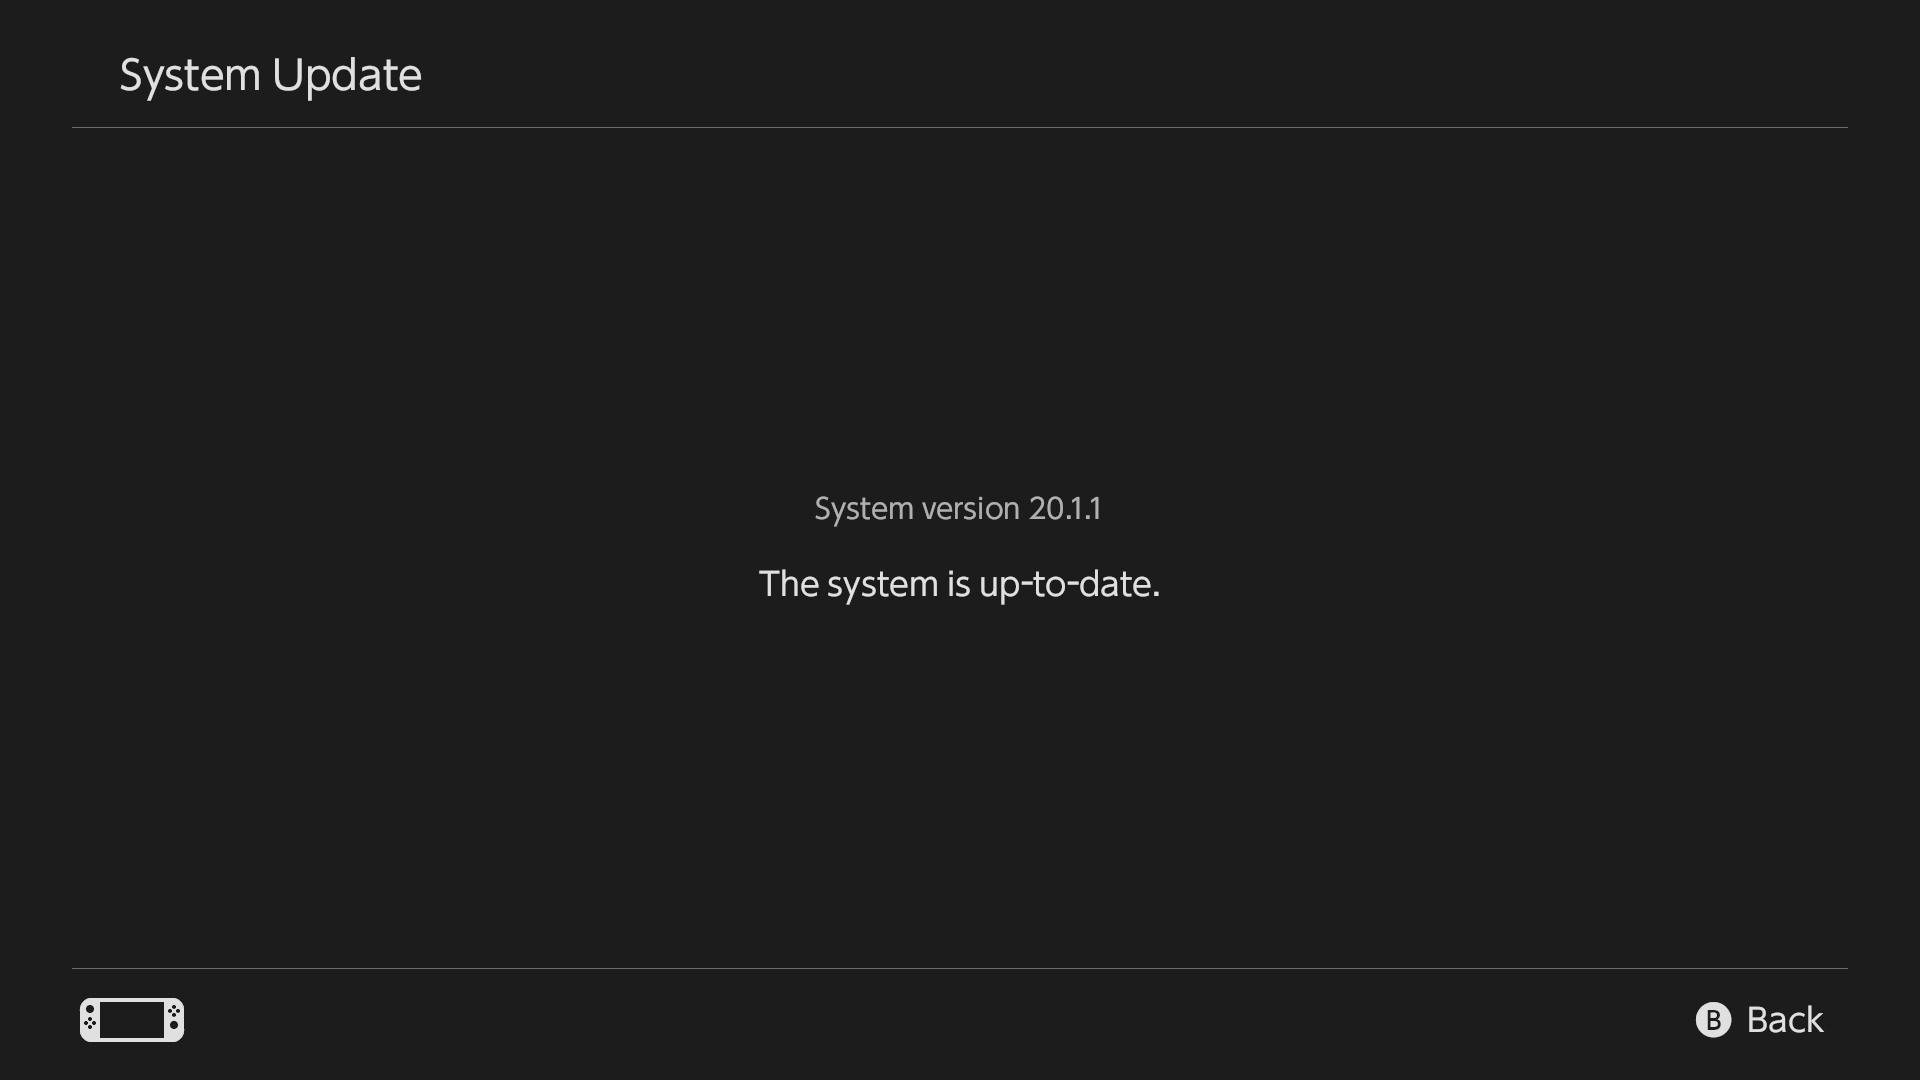Click the word 'Update' in the header
Viewport: 1920px width, 1080px height.
click(x=346, y=77)
